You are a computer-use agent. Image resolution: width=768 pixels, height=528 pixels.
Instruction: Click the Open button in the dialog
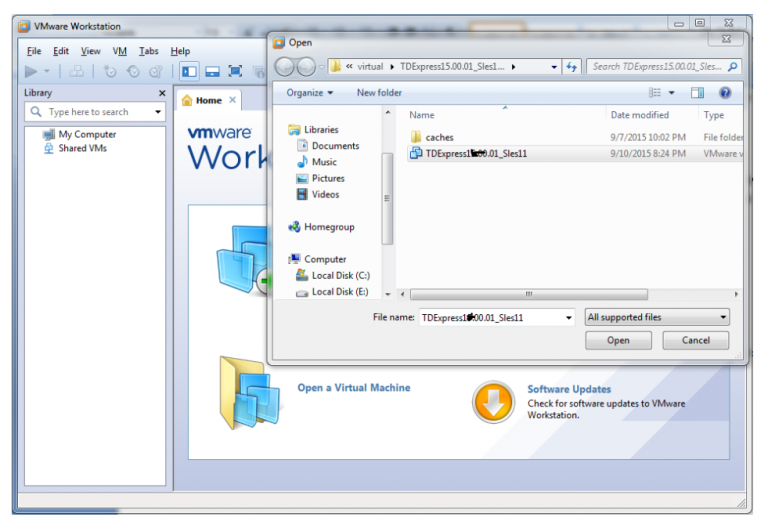pyautogui.click(x=618, y=340)
